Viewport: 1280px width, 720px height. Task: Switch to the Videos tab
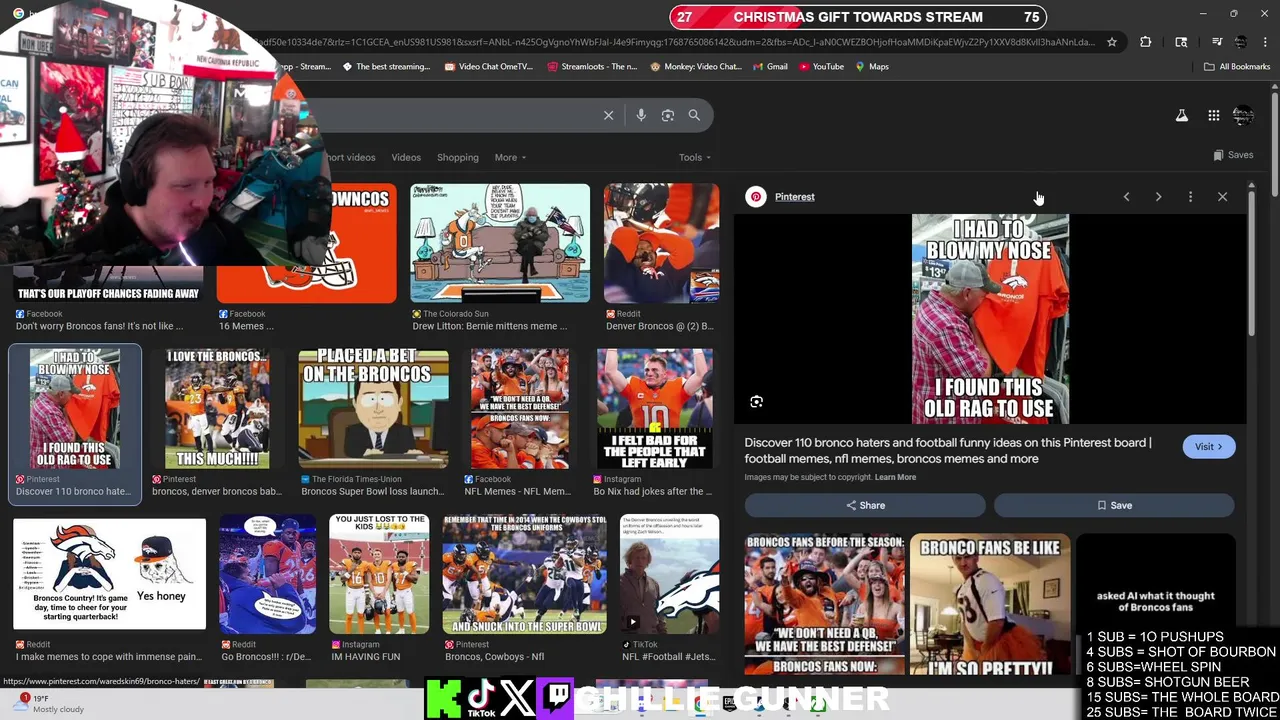click(406, 157)
